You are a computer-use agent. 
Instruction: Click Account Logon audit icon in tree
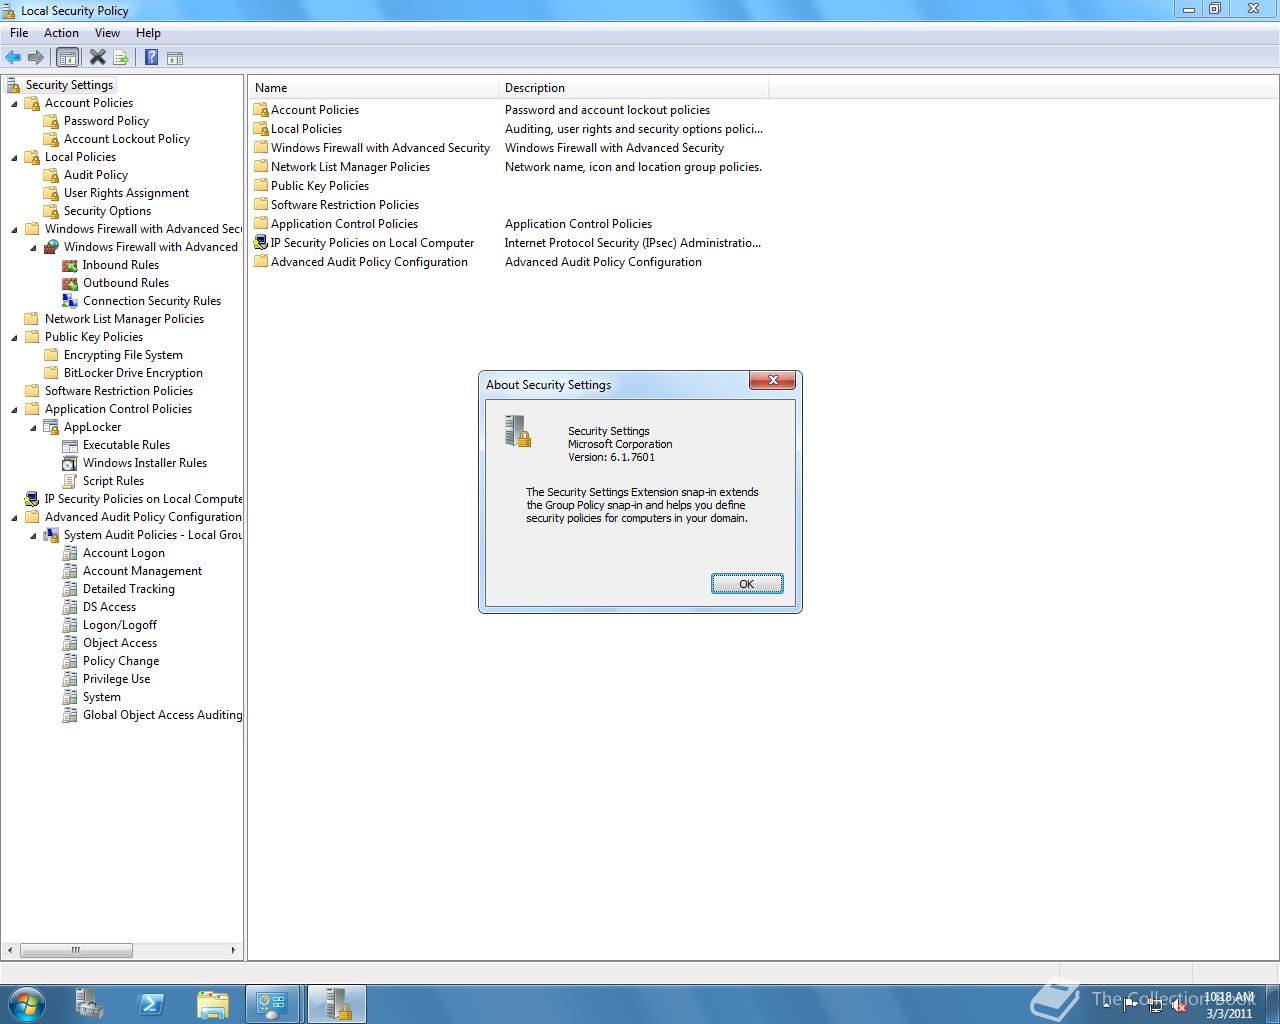pos(70,553)
